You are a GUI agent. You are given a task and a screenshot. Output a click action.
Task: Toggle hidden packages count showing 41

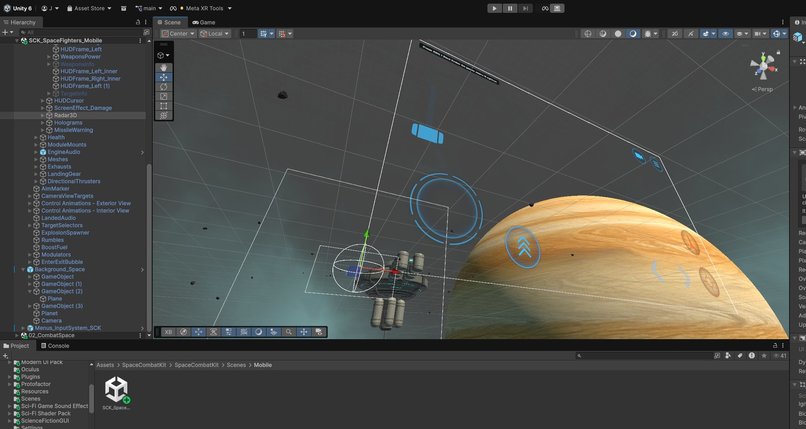pos(780,356)
